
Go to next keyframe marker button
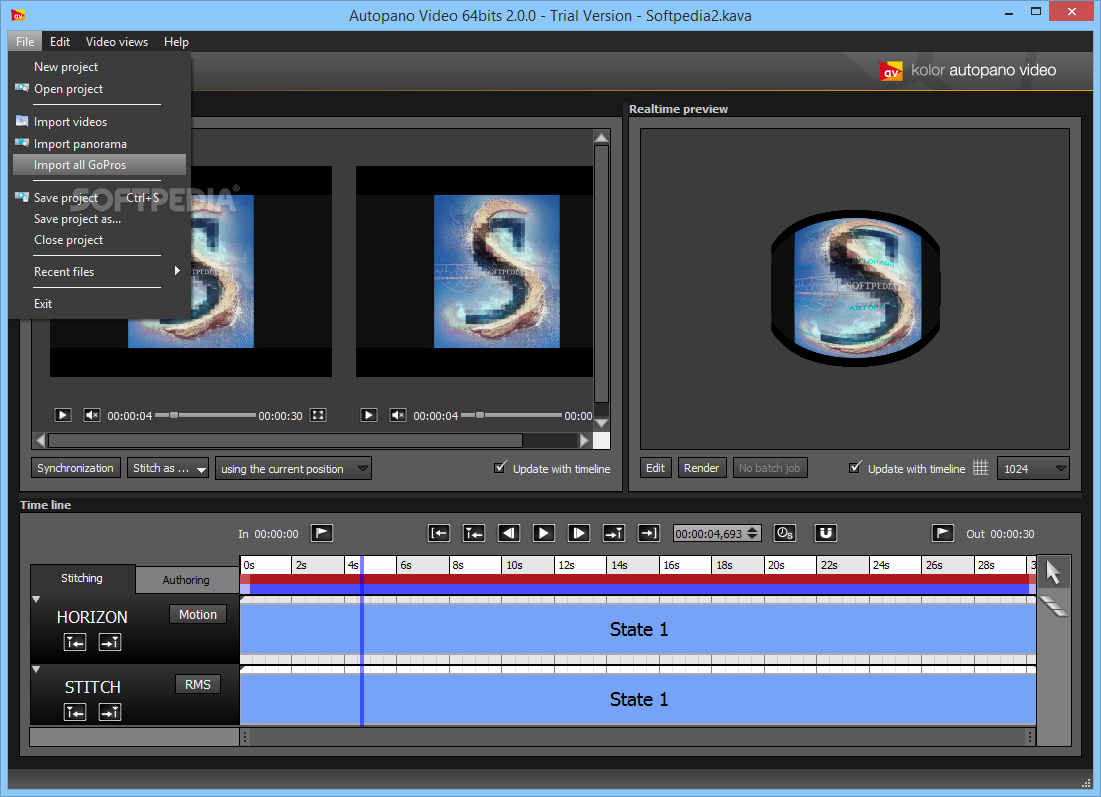click(x=614, y=533)
